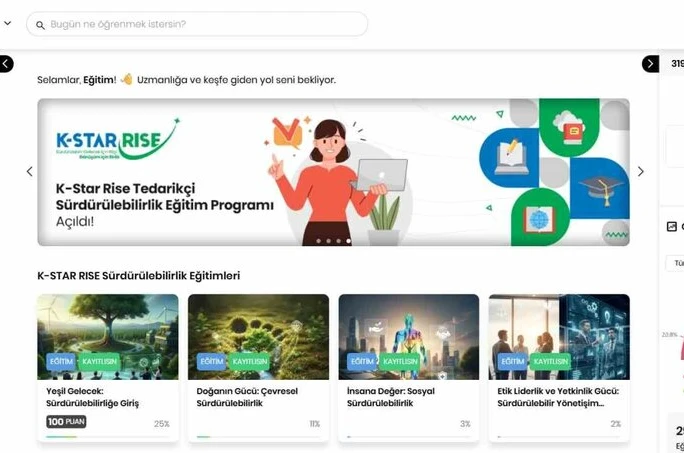Image resolution: width=684 pixels, height=453 pixels.
Task: Open the 'İnsana Değer: Sosyal Sürdürülebilirlik' title link
Action: (x=391, y=397)
